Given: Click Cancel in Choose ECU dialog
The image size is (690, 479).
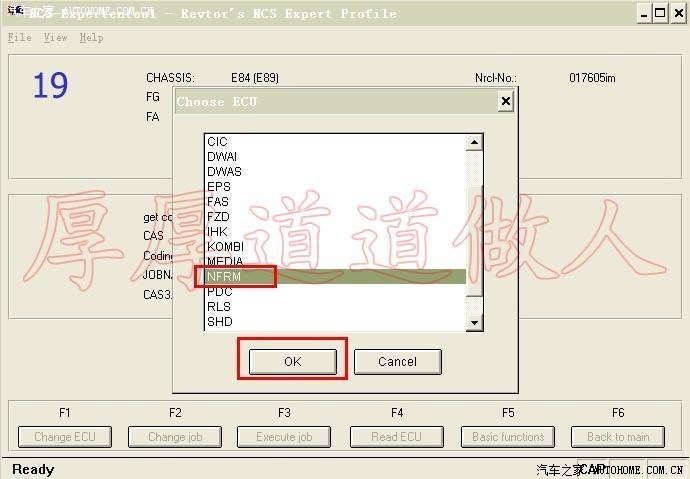Looking at the screenshot, I should pyautogui.click(x=397, y=361).
